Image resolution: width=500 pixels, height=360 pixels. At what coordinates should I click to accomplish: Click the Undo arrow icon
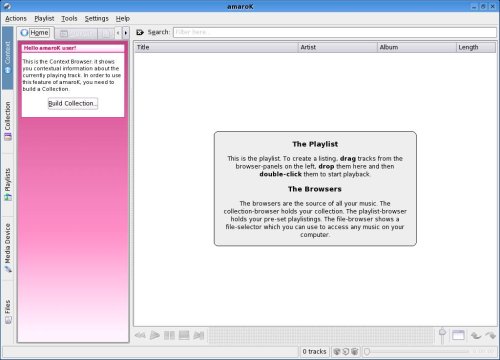click(x=476, y=335)
